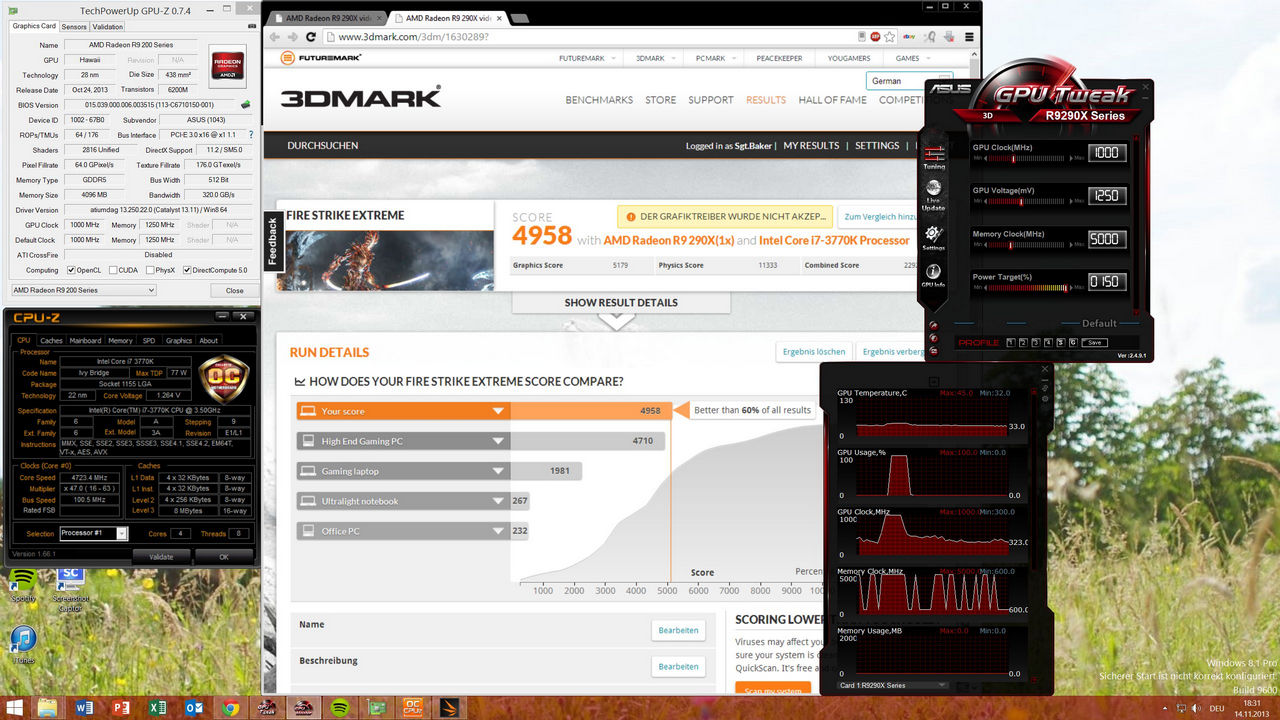Expand the Processor #1 selection dropdown

pos(122,533)
